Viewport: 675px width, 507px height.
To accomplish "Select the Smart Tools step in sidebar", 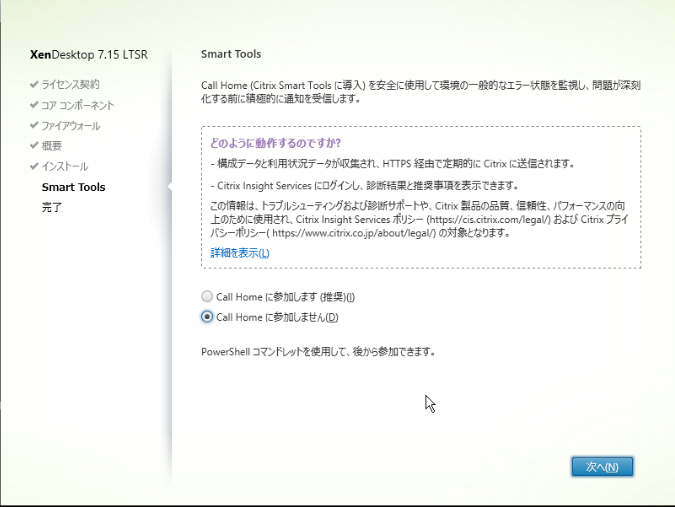I will 74,187.
